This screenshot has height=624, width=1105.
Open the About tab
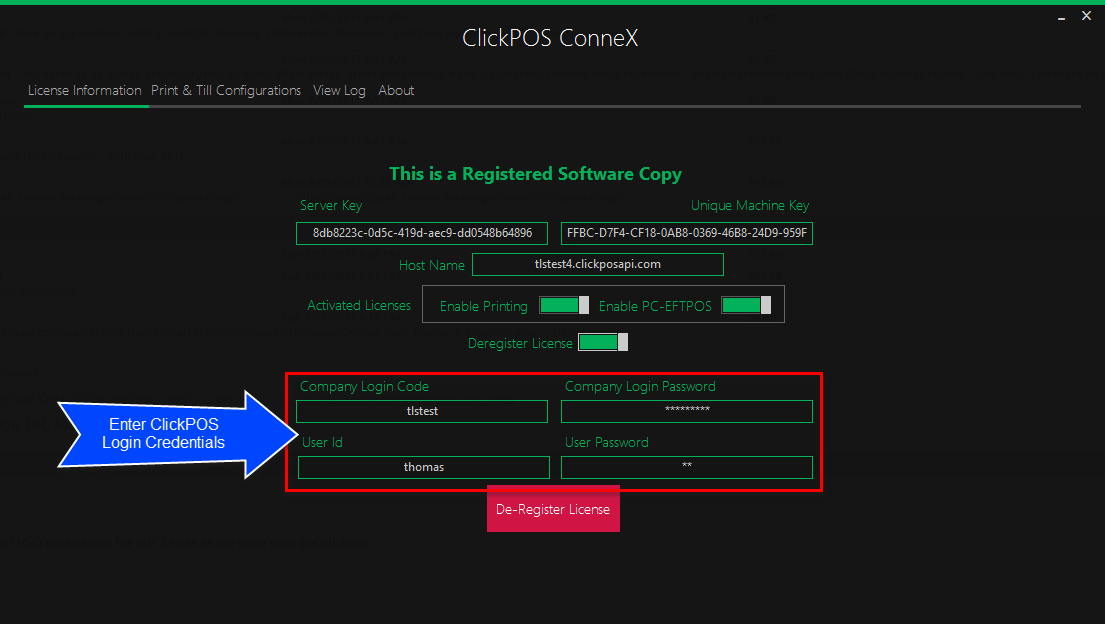pos(396,90)
